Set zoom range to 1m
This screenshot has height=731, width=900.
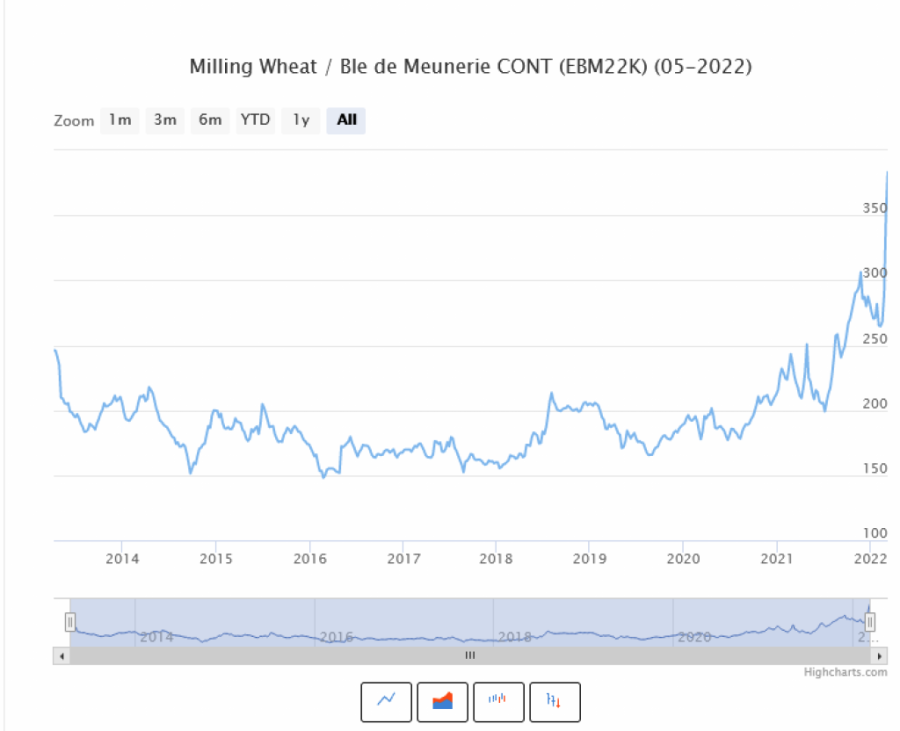coord(119,121)
